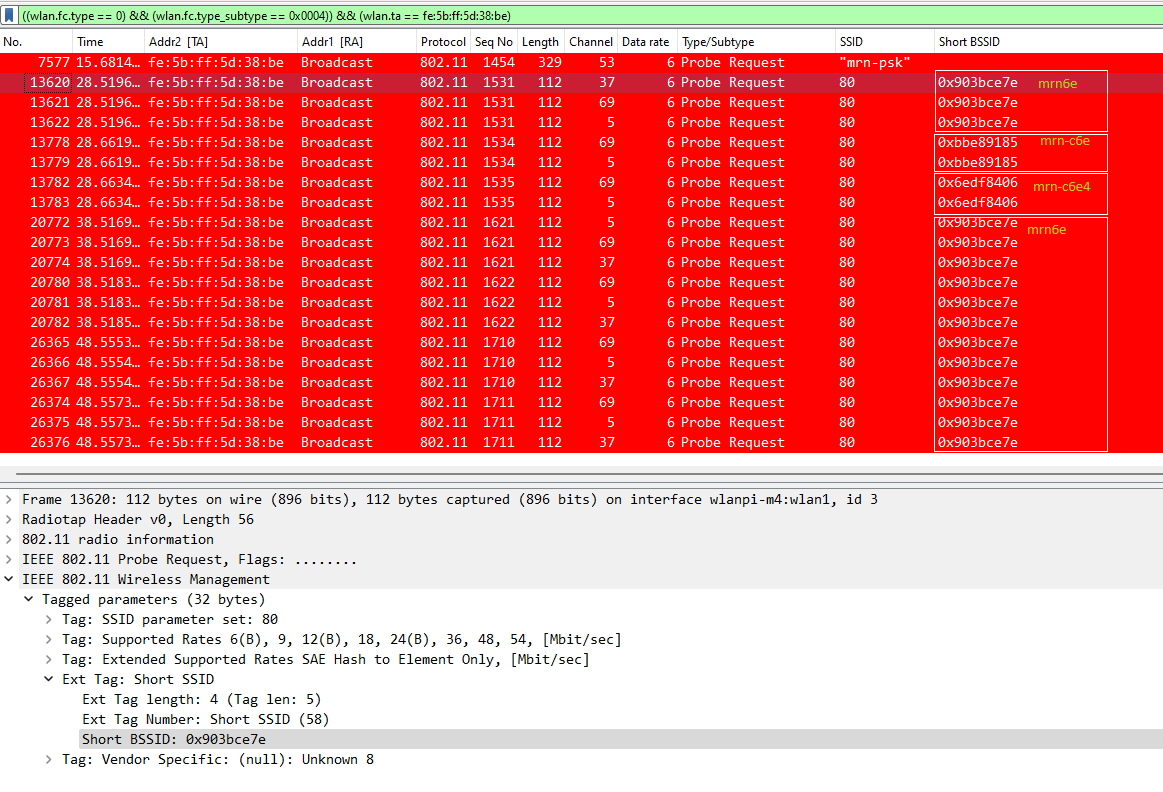
Task: Expand the SSID parameter set tag
Action: tap(50, 619)
